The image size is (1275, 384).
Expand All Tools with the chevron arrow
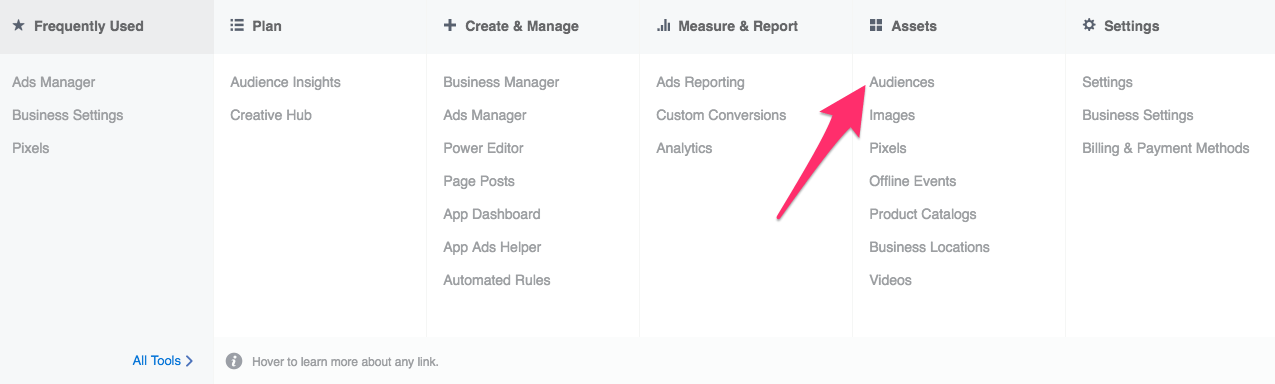click(x=190, y=361)
